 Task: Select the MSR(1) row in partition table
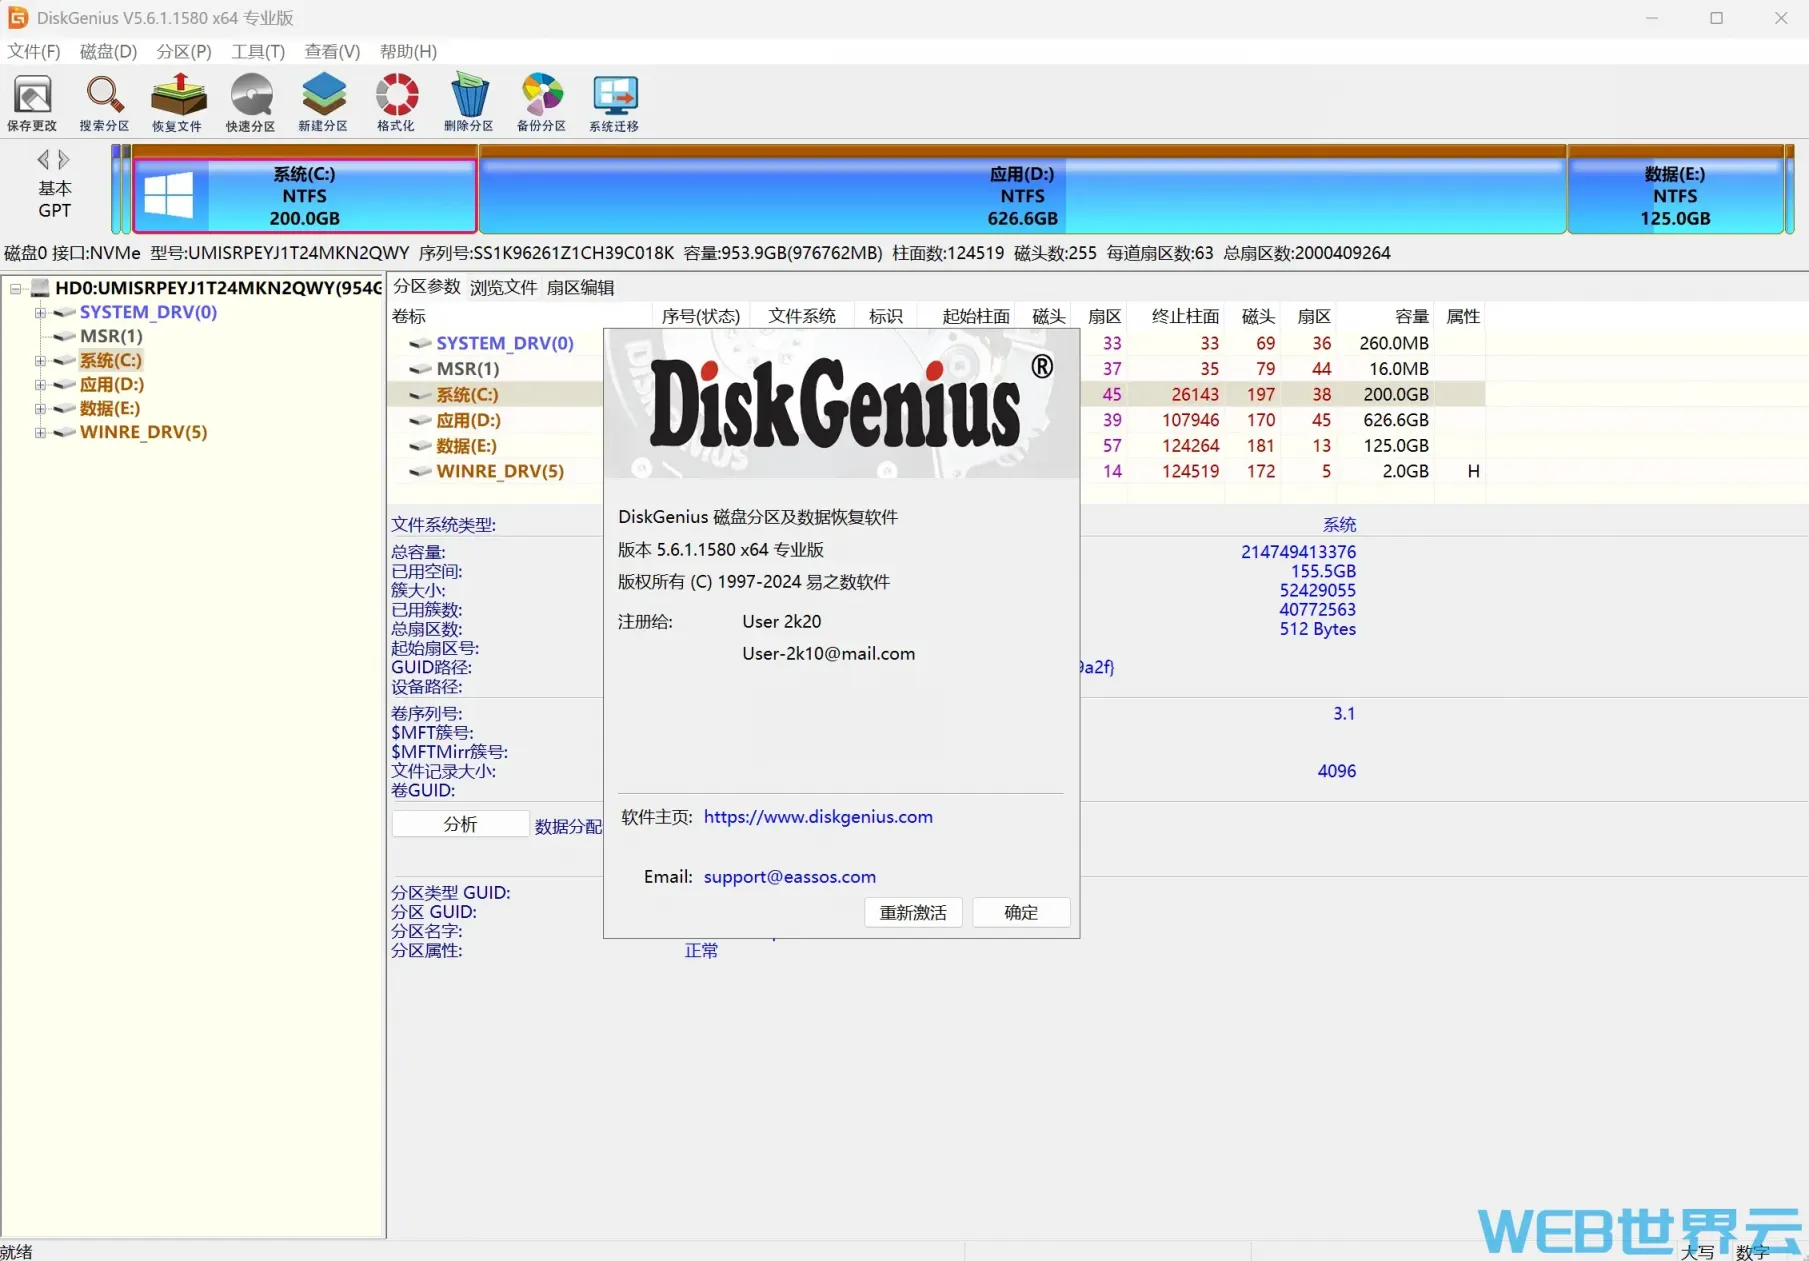[936, 369]
